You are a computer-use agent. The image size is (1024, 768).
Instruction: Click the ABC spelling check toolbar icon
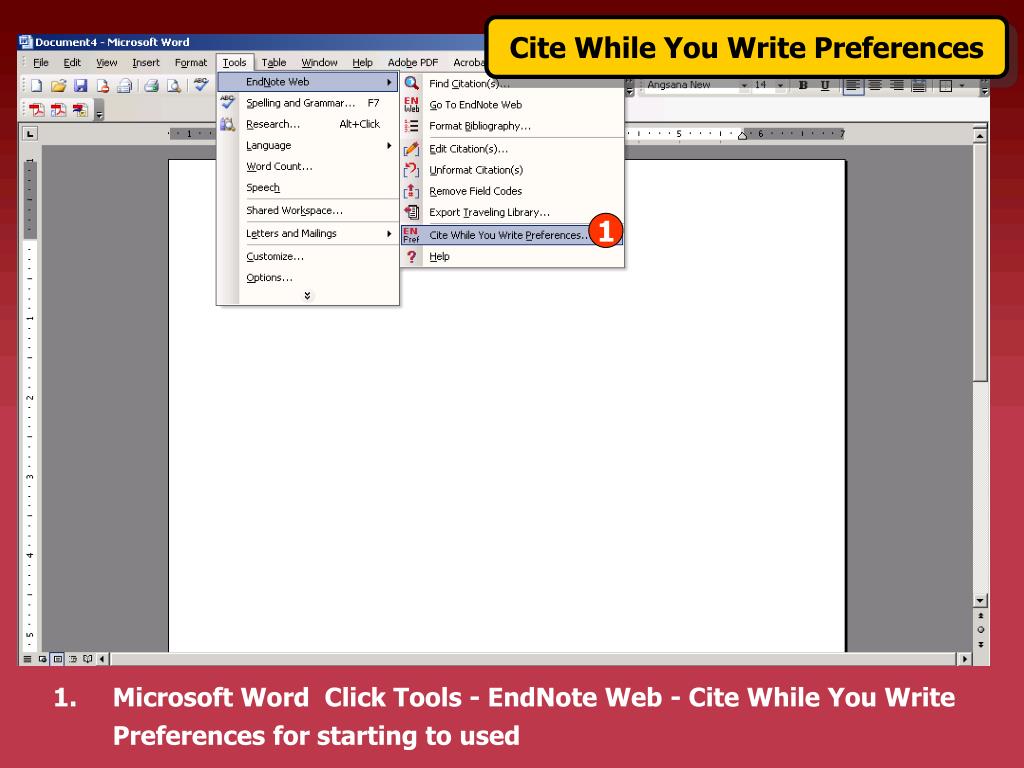(201, 84)
